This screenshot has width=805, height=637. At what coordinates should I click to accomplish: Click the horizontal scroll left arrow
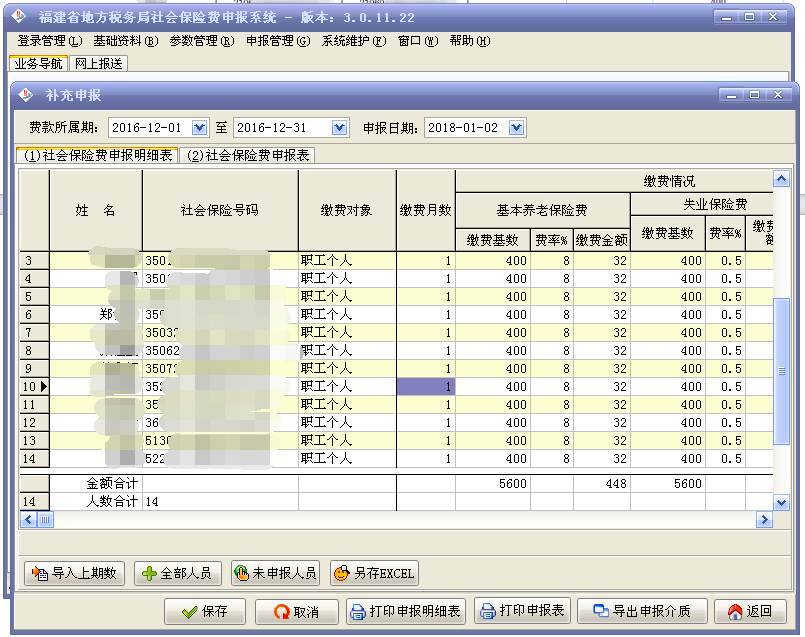28,520
